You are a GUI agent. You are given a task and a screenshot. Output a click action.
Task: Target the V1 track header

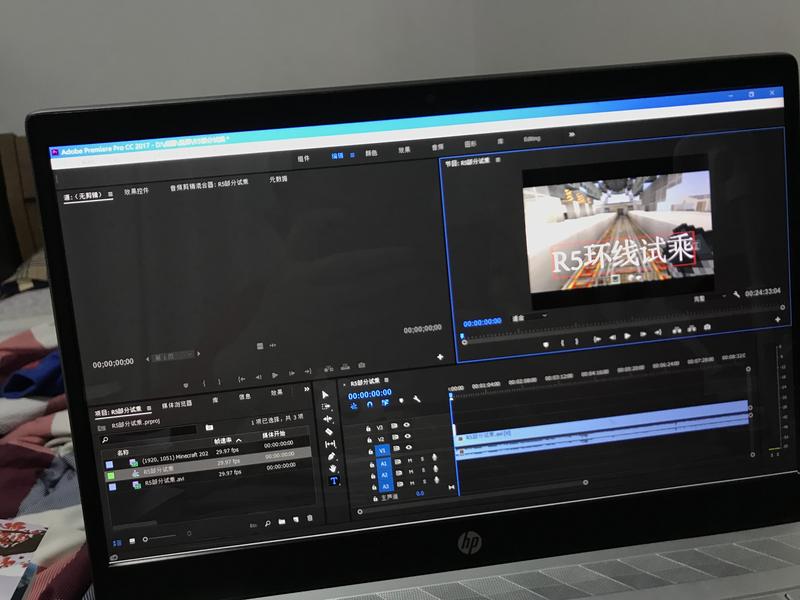tap(382, 451)
